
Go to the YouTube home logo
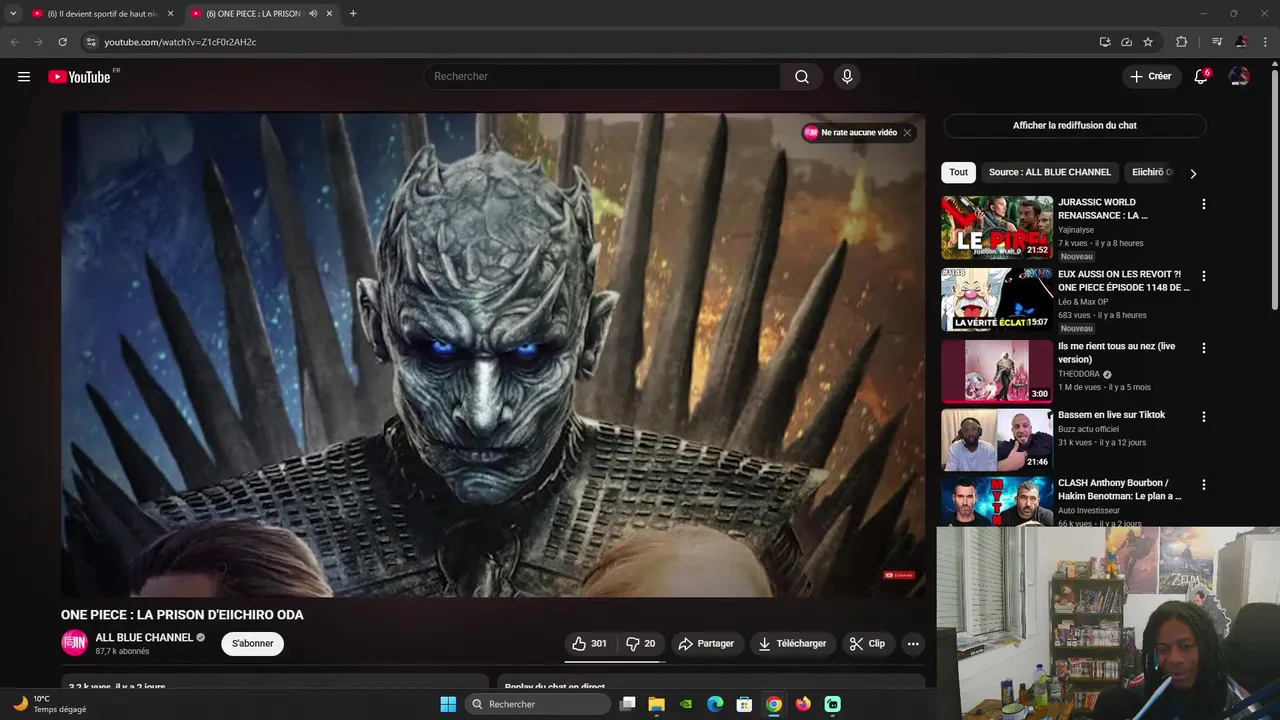tap(79, 77)
